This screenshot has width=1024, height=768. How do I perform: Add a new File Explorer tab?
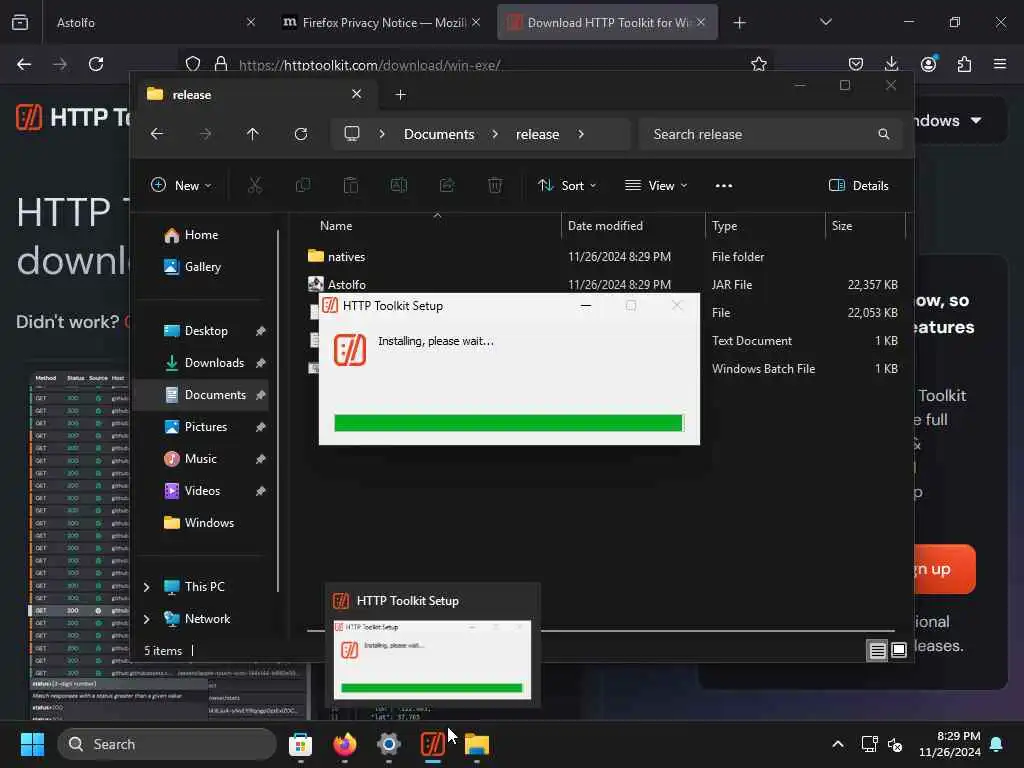(x=400, y=95)
